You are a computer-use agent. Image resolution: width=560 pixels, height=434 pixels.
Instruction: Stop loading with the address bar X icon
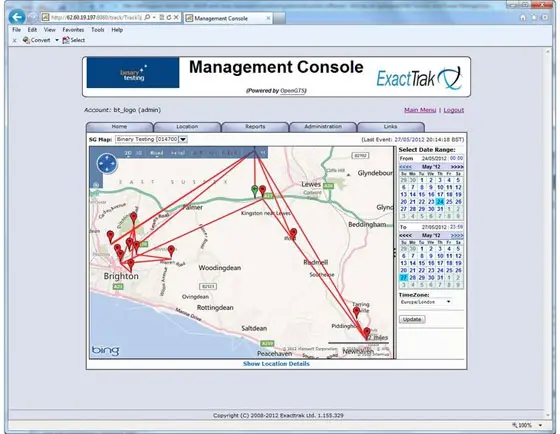(x=176, y=17)
